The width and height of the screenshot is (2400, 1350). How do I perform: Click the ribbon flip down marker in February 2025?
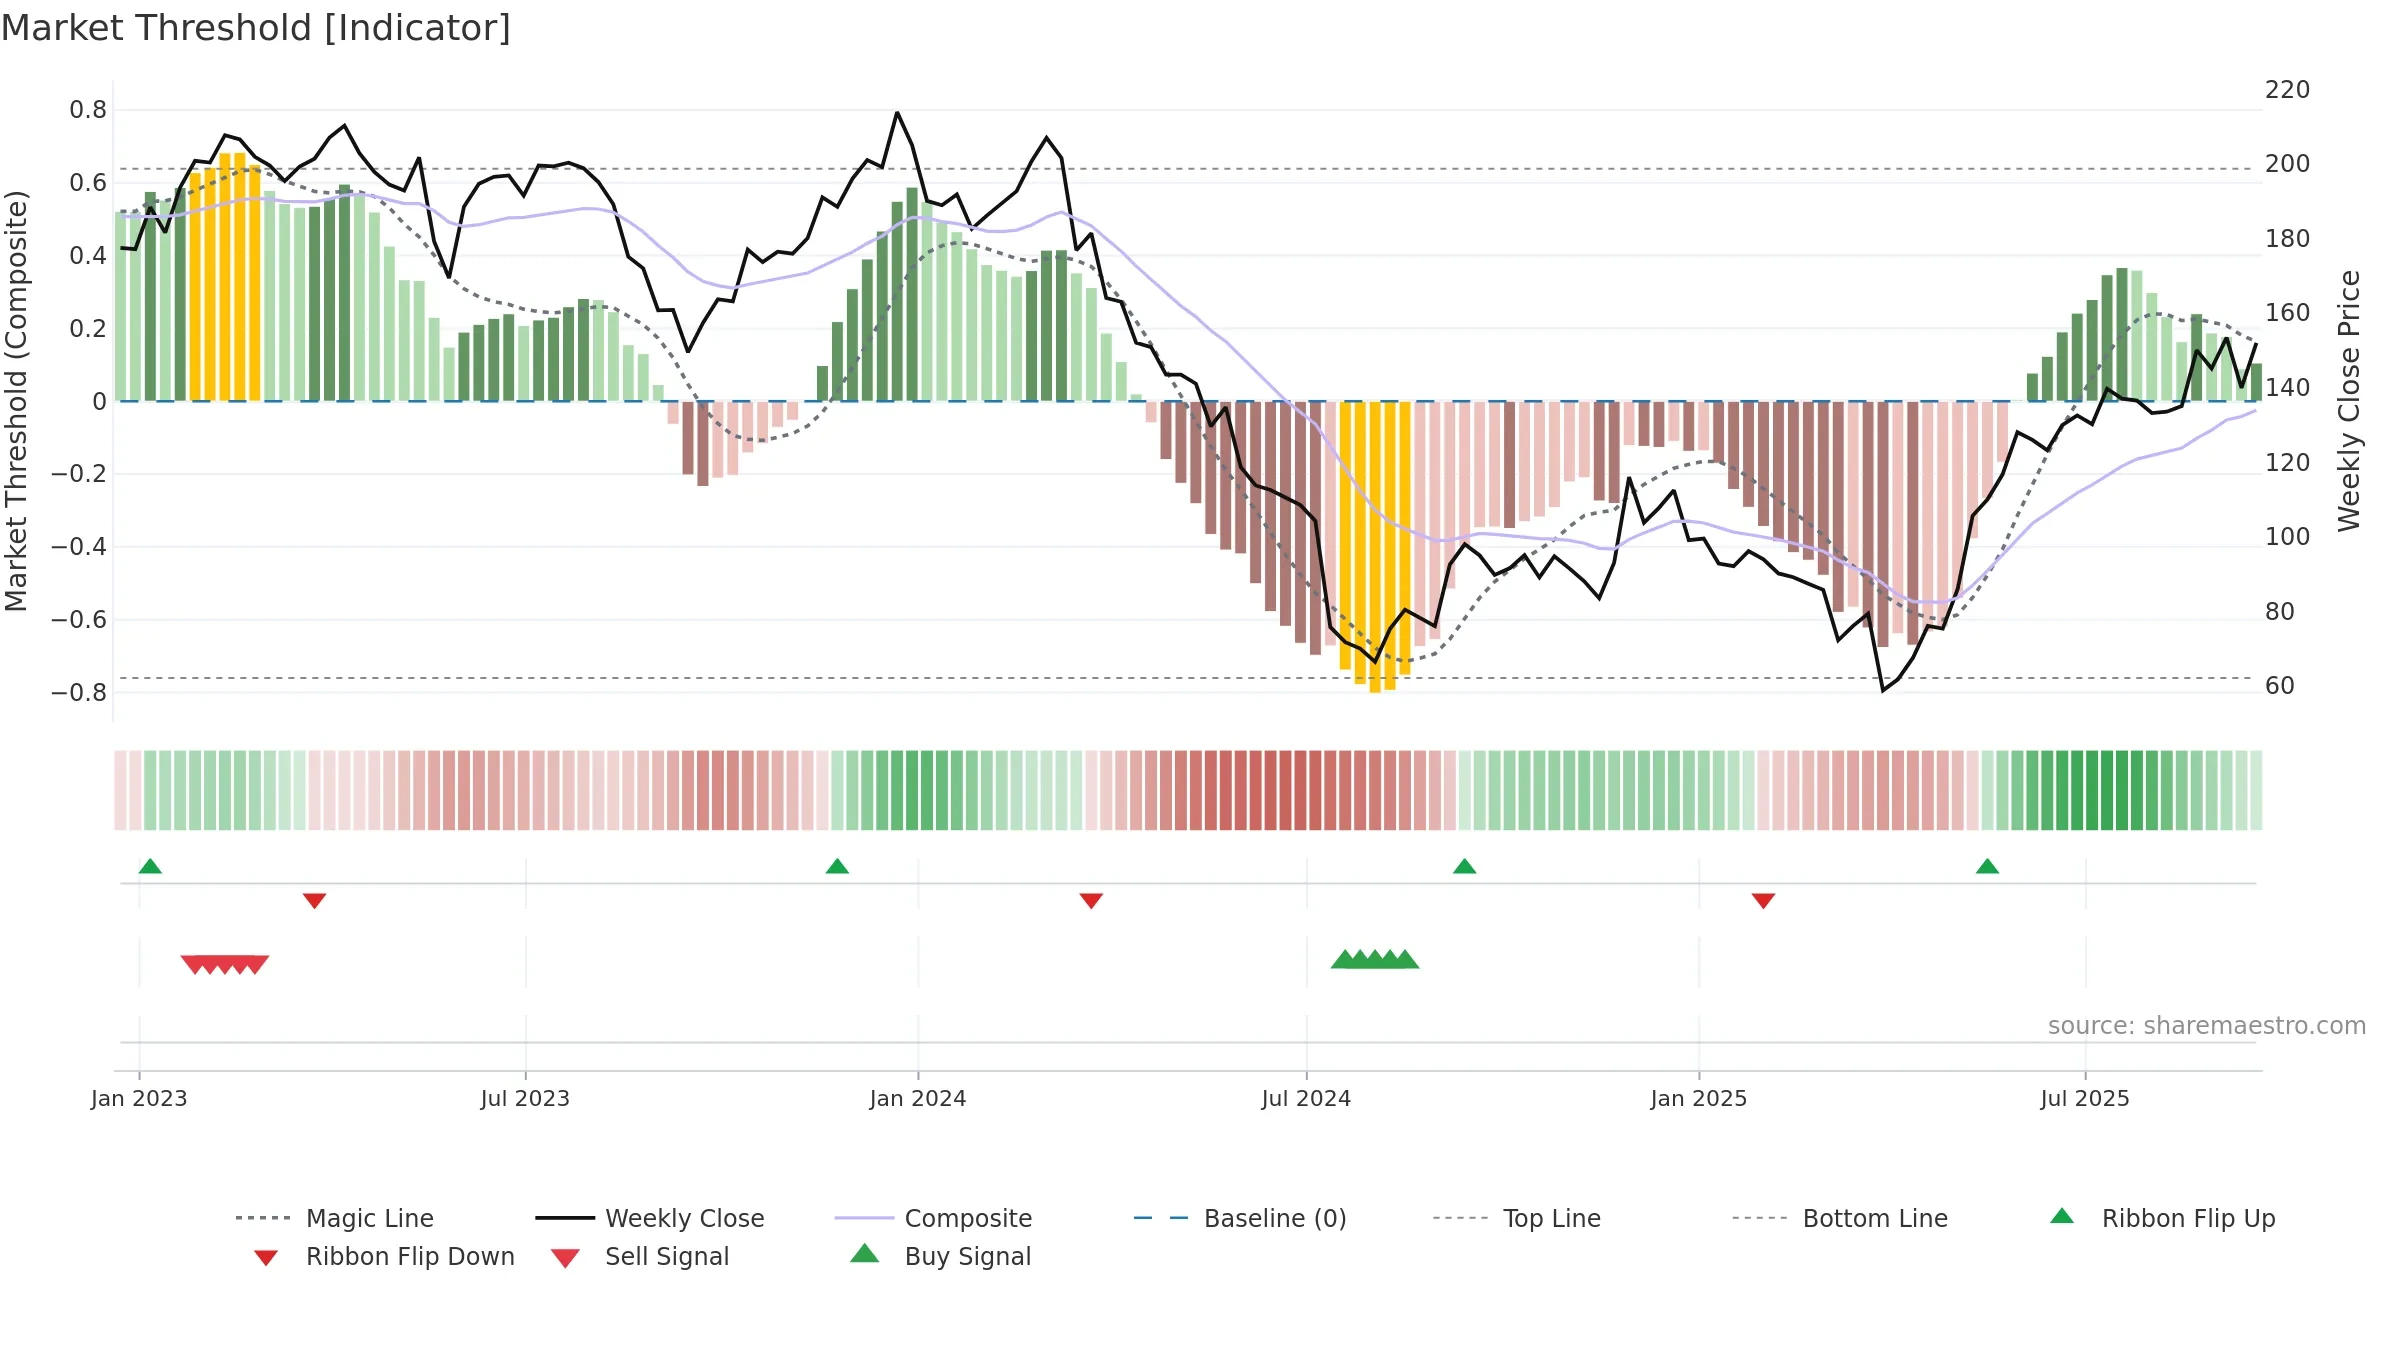tap(1763, 901)
